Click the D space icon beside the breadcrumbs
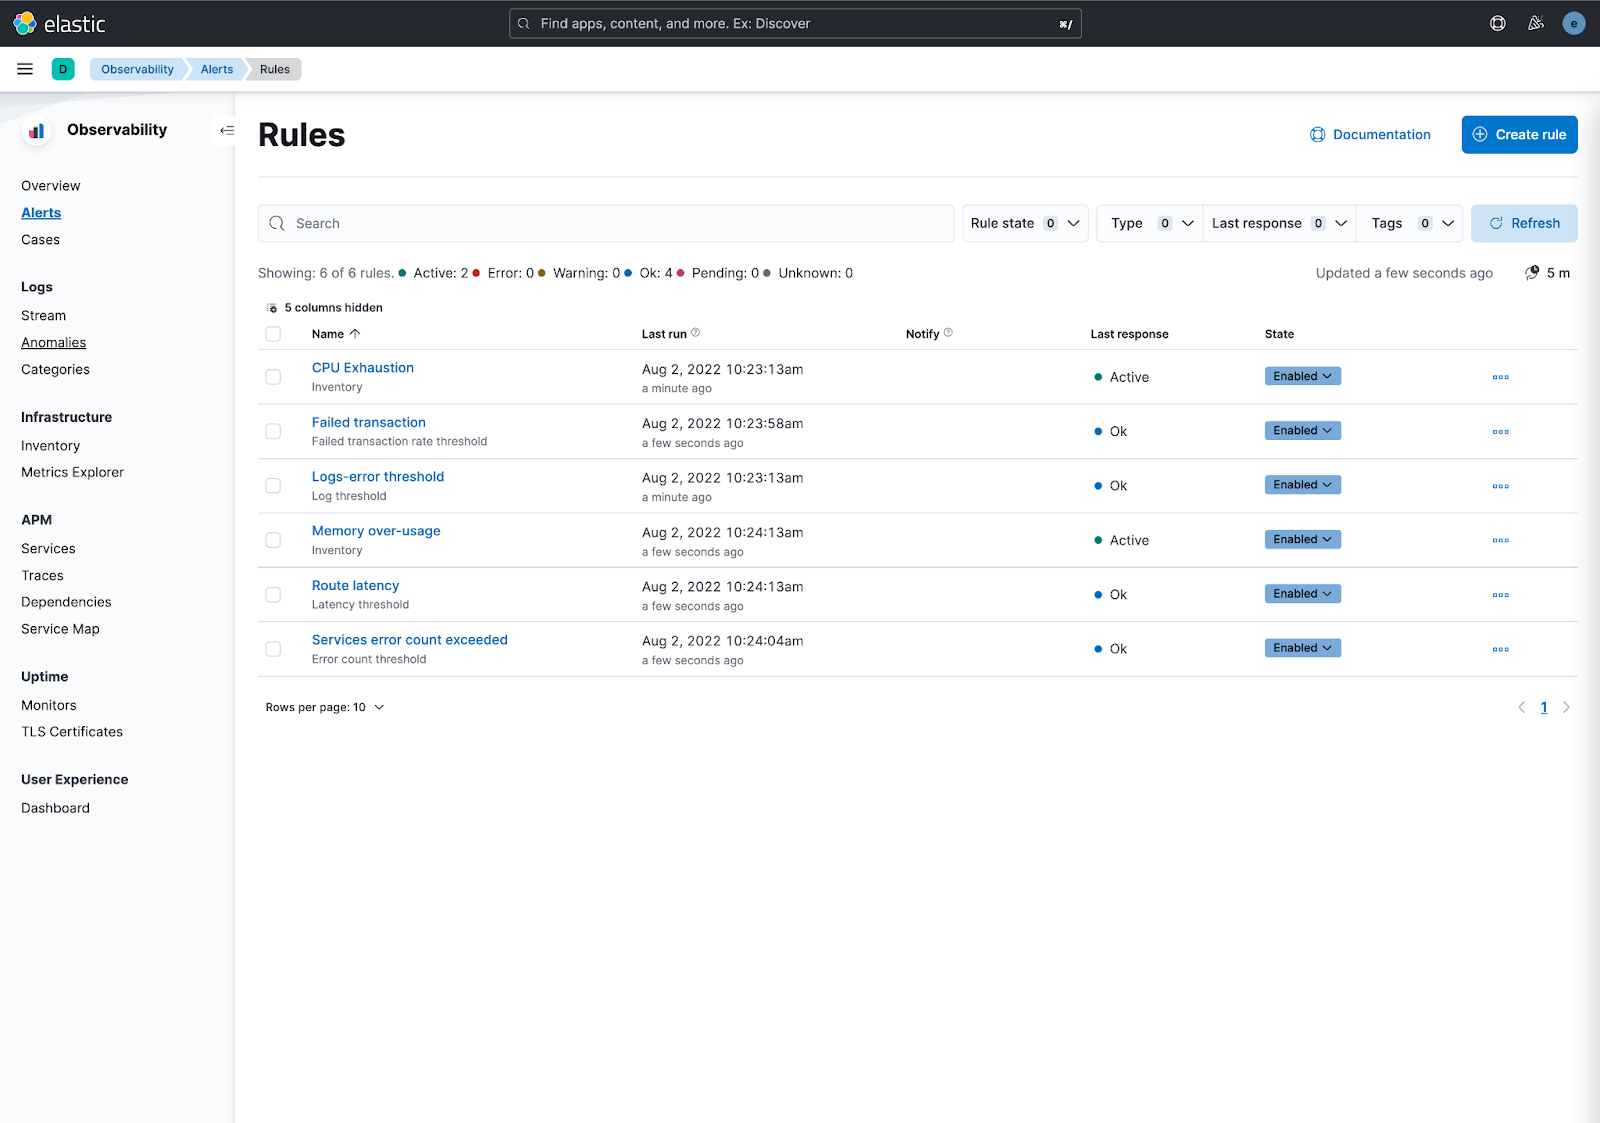Viewport: 1600px width, 1123px height. 64,69
